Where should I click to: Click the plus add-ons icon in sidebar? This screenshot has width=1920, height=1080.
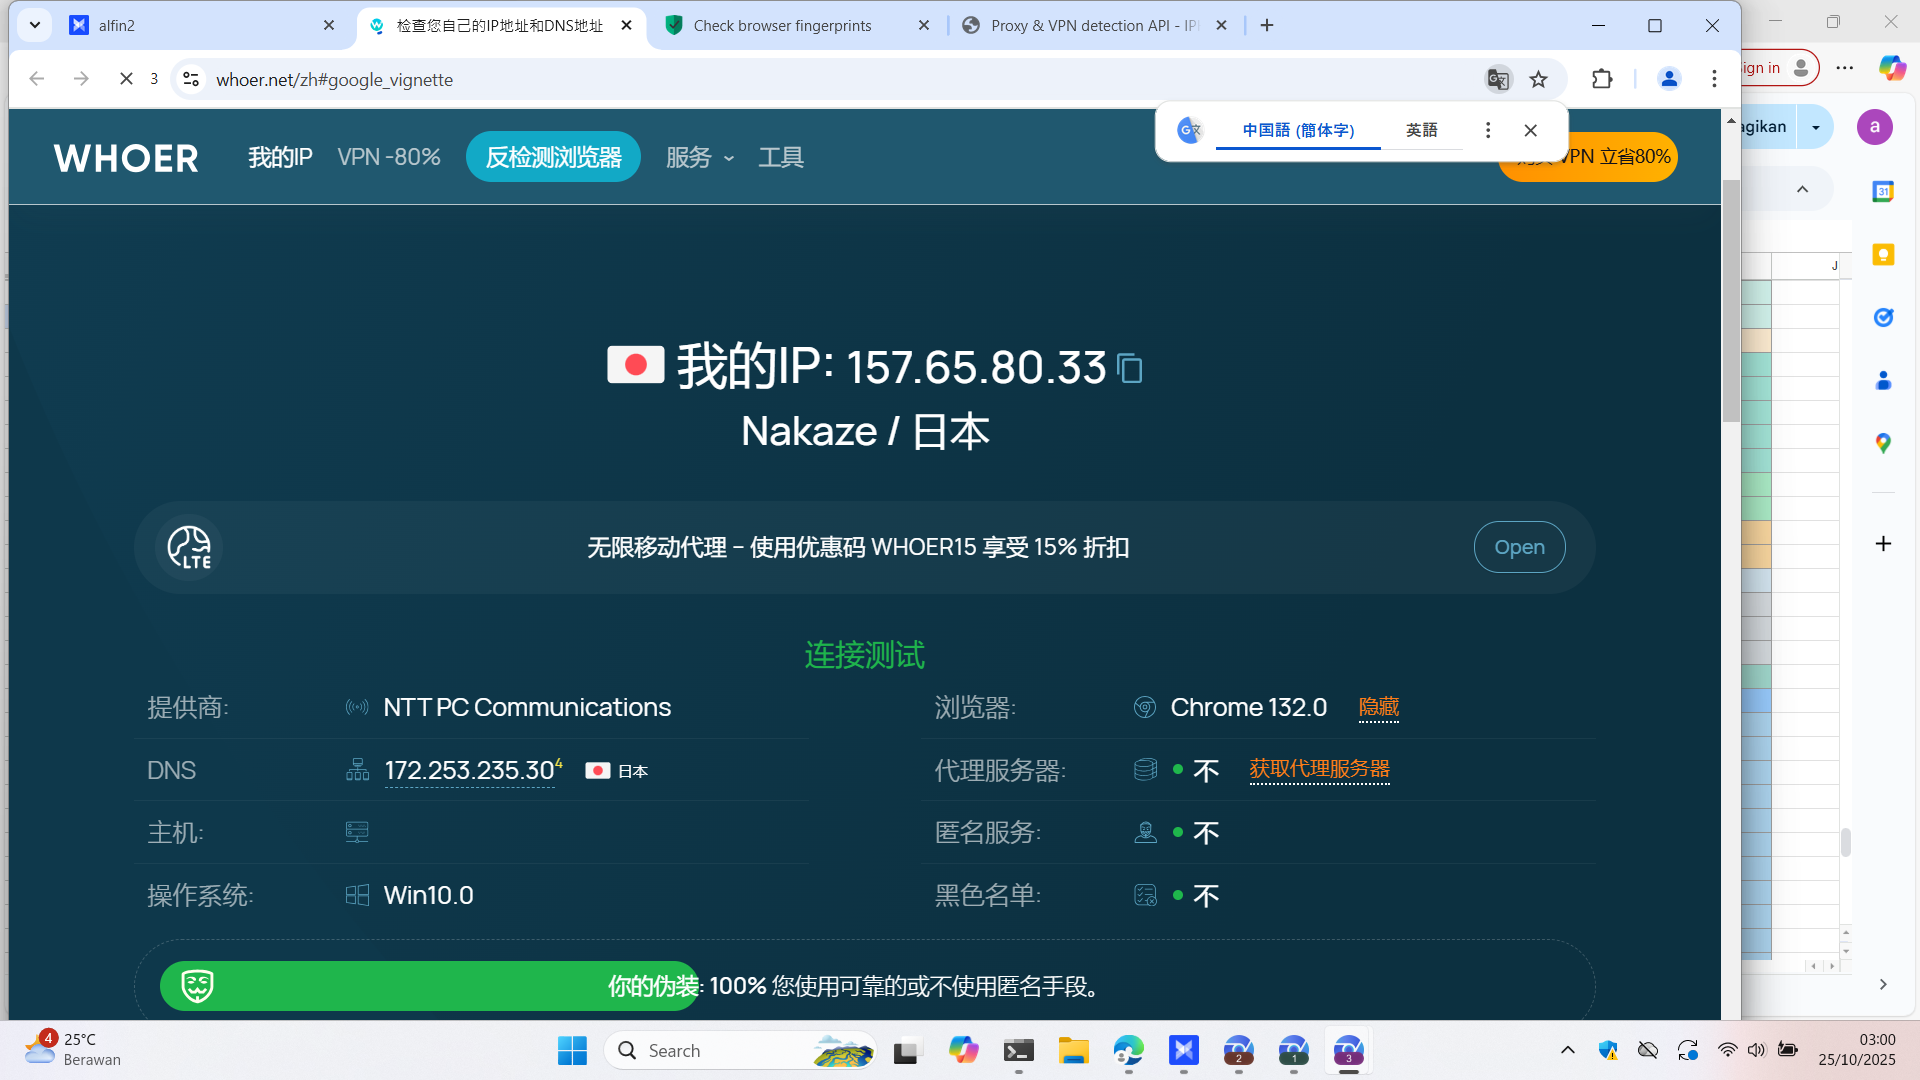tap(1883, 543)
